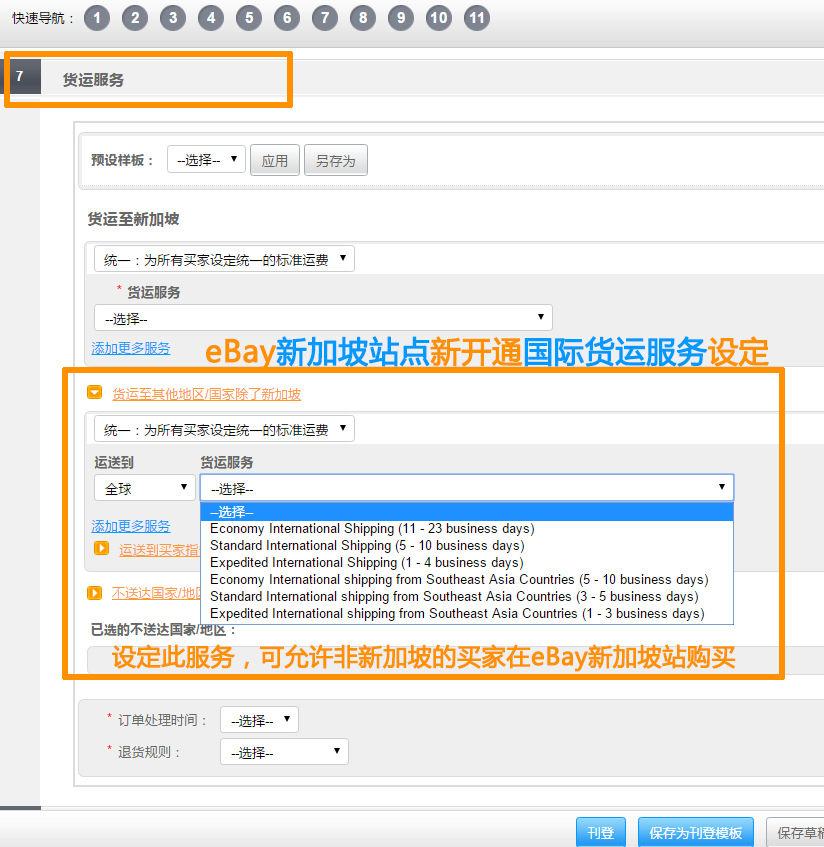Select Standard shipping from Southeast Asia Countries
The image size is (824, 847).
[467, 596]
